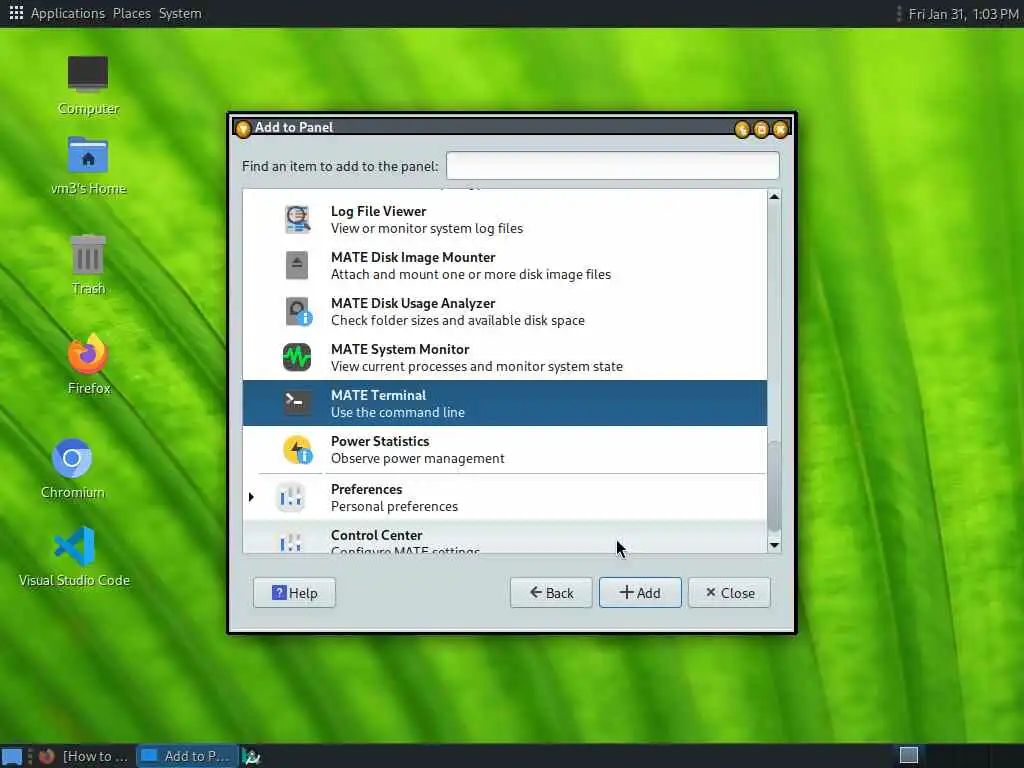Open the Computer desktop icon
This screenshot has width=1024, height=768.
(x=88, y=74)
